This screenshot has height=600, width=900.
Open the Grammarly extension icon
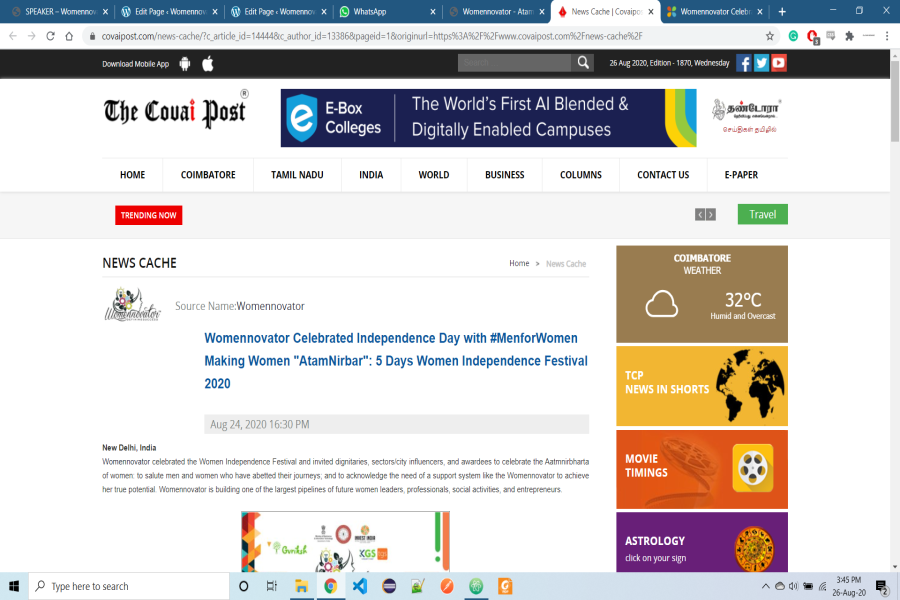pos(793,36)
